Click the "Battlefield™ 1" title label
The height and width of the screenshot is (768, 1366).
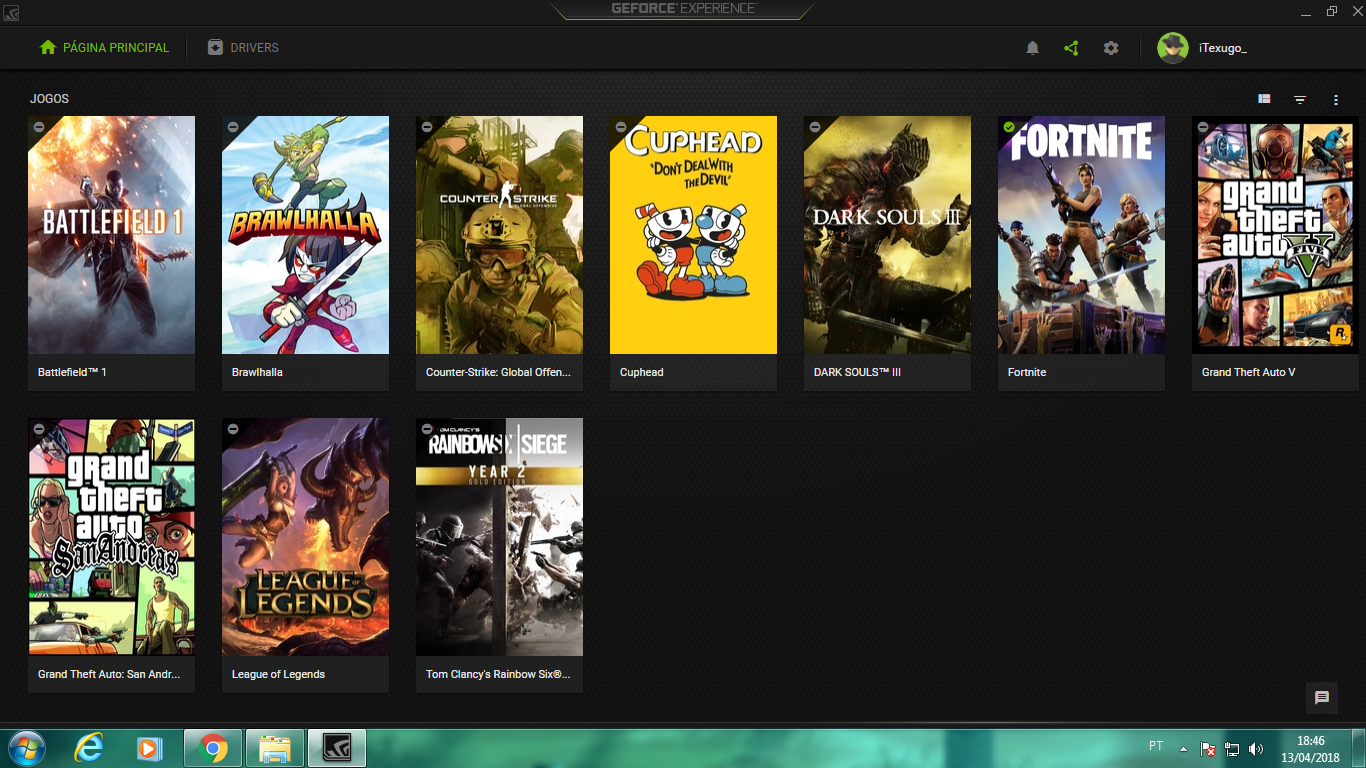tap(72, 372)
